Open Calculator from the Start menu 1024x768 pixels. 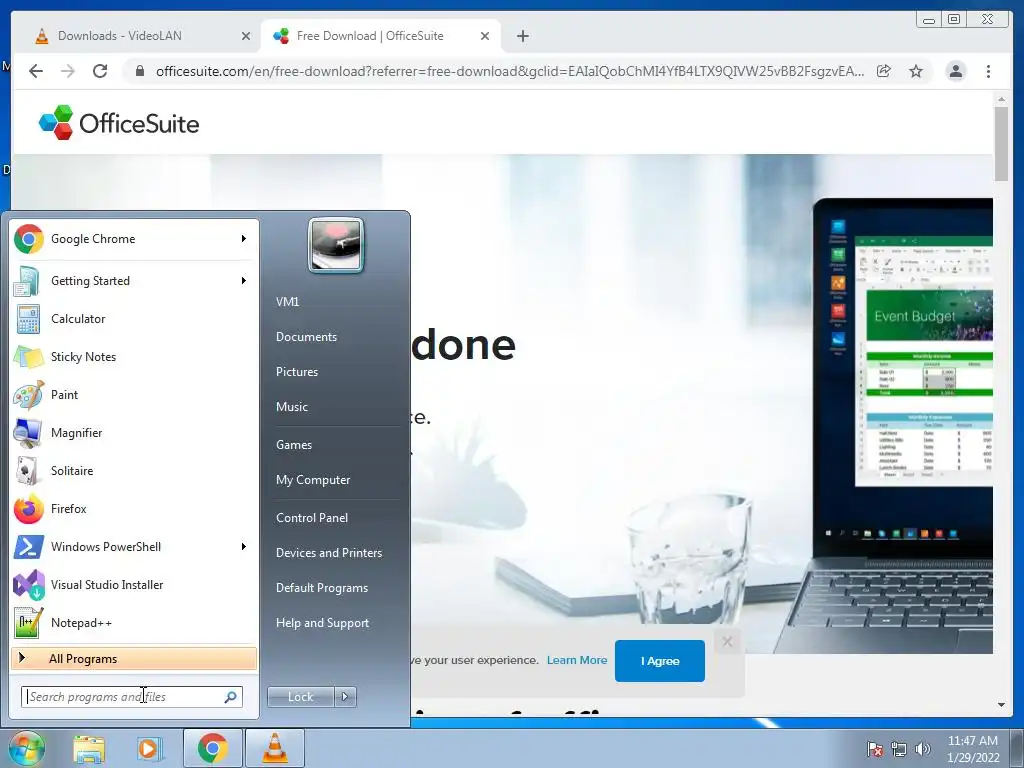[134, 319]
